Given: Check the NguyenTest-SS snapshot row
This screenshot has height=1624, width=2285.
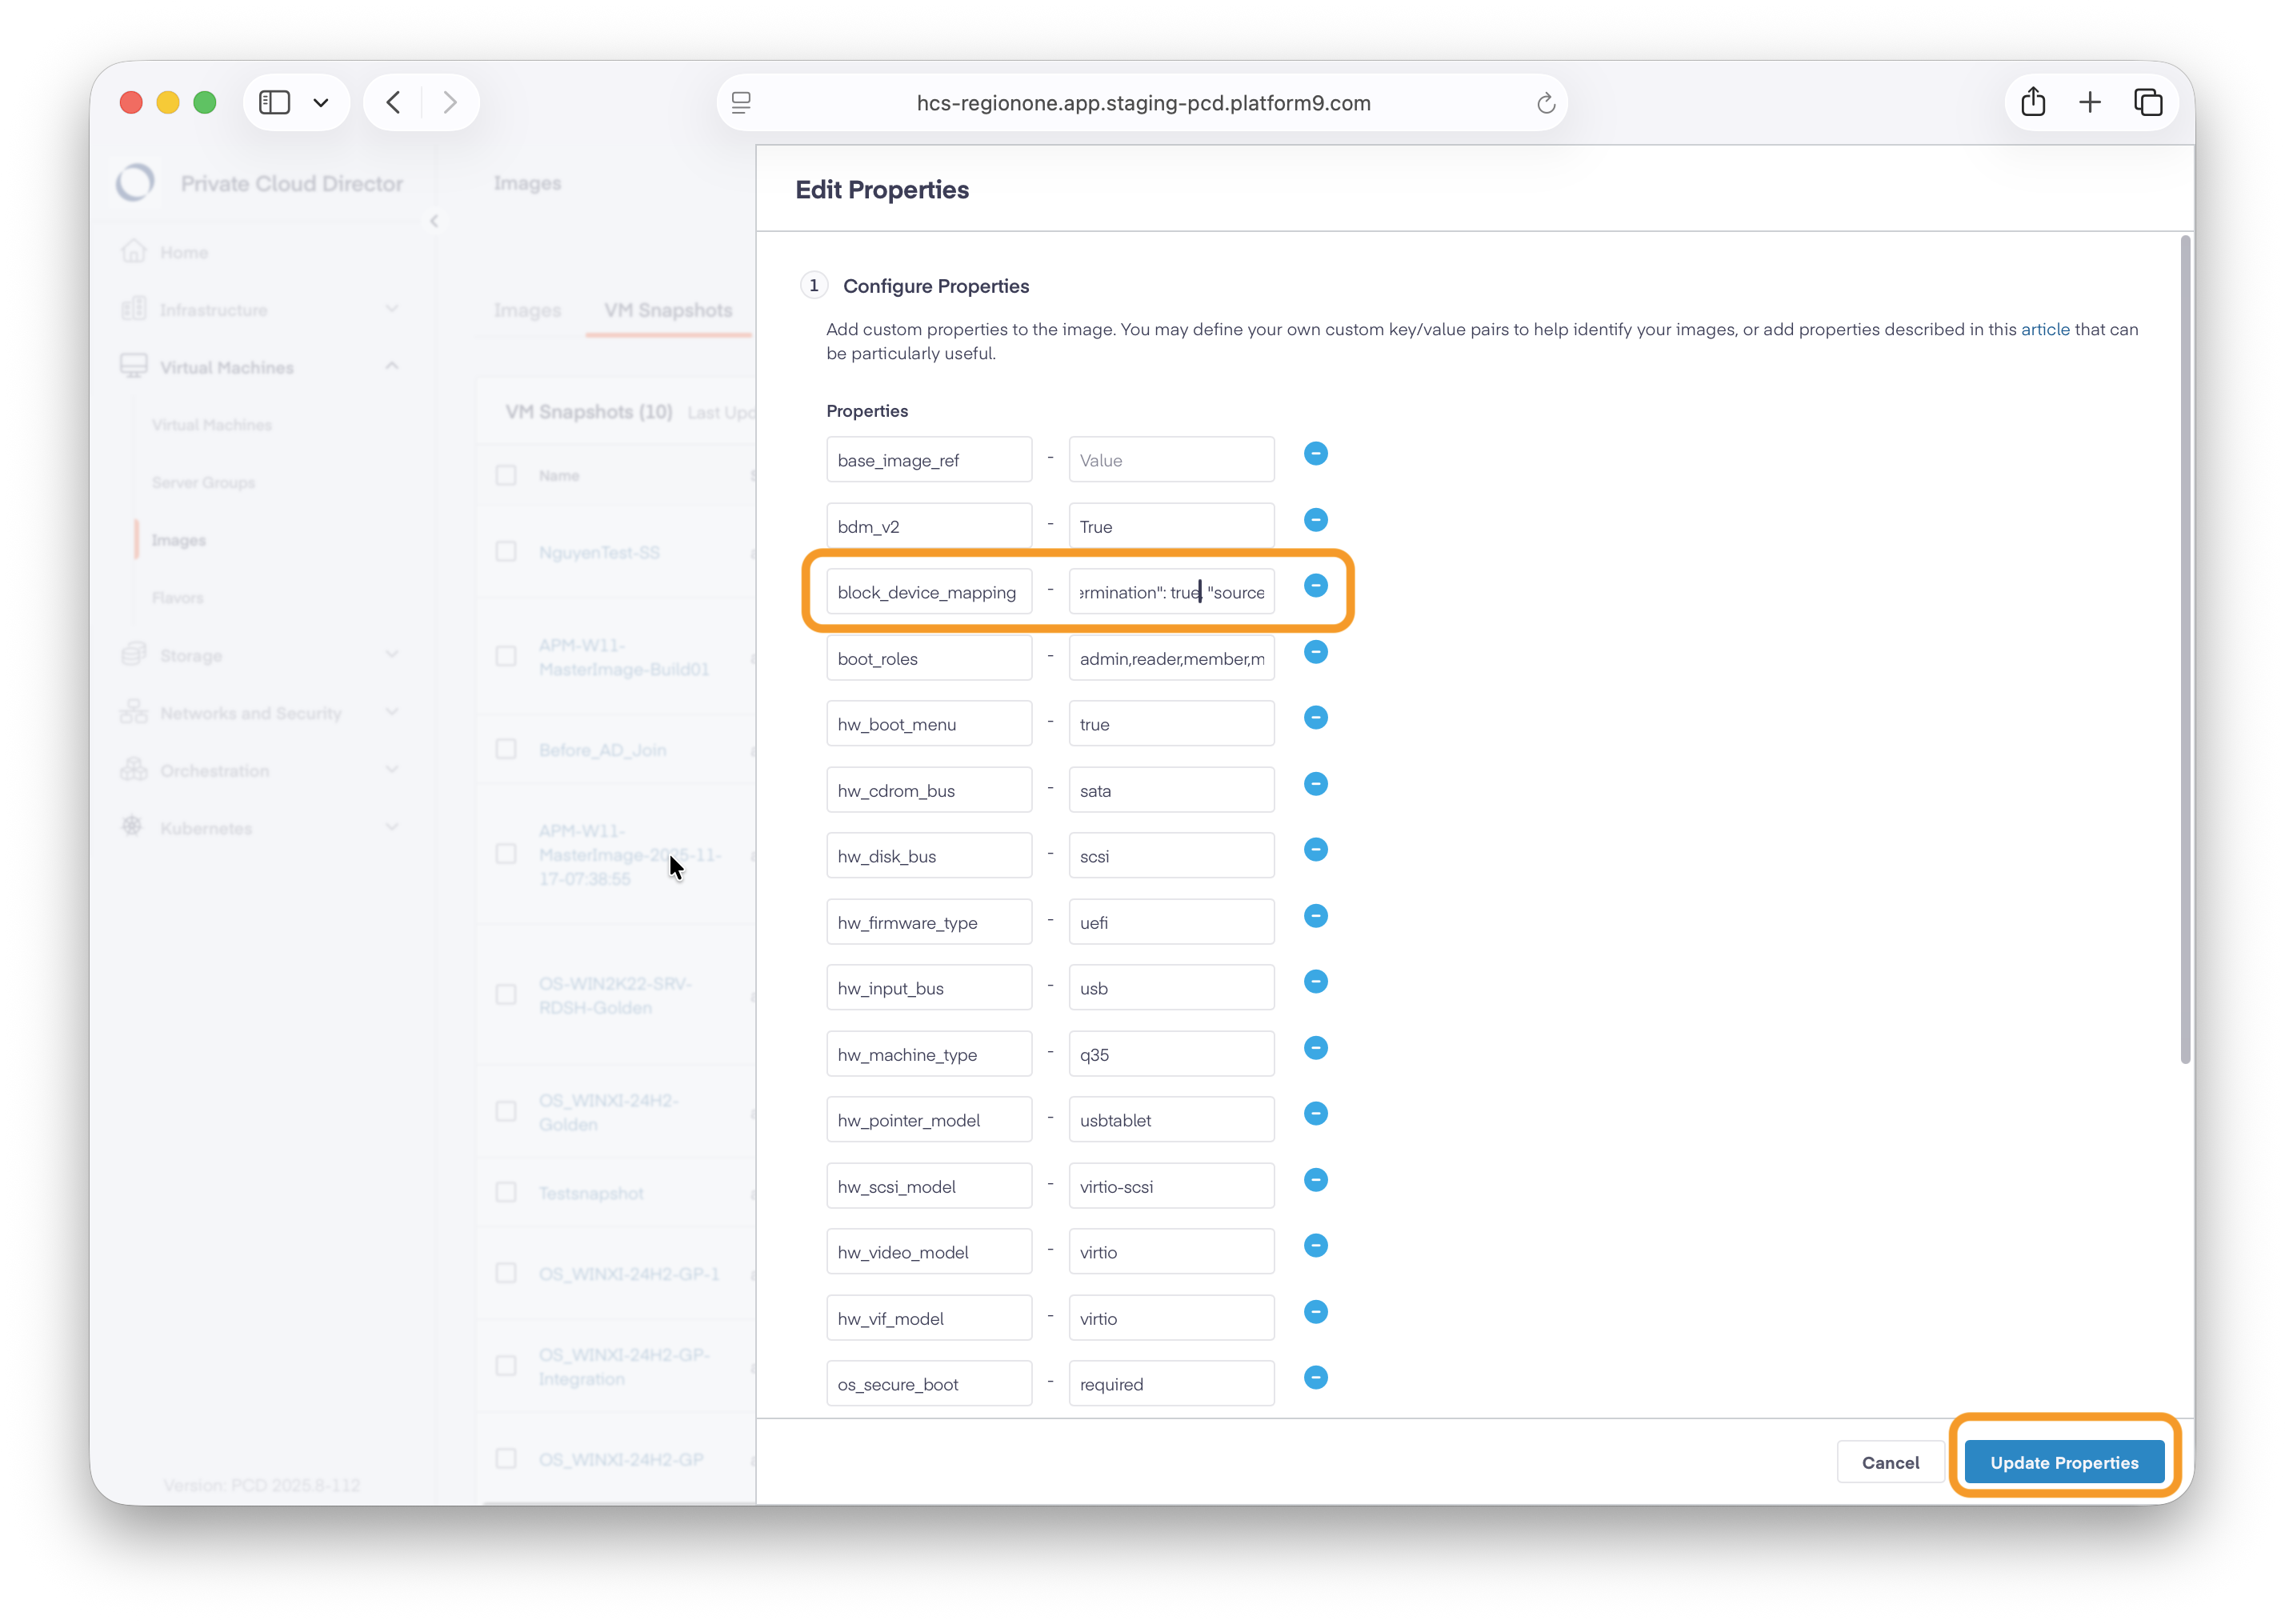Looking at the screenshot, I should pyautogui.click(x=506, y=552).
